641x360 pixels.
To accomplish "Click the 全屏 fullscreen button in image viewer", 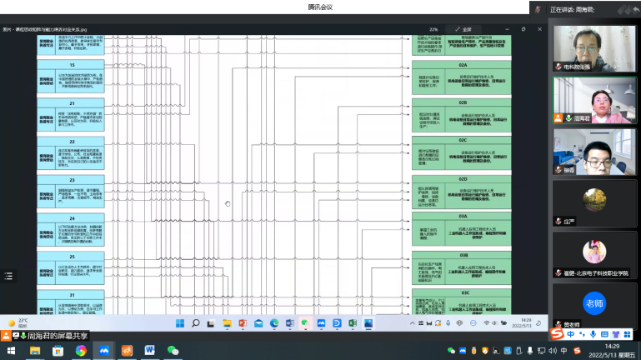I will pyautogui.click(x=464, y=29).
